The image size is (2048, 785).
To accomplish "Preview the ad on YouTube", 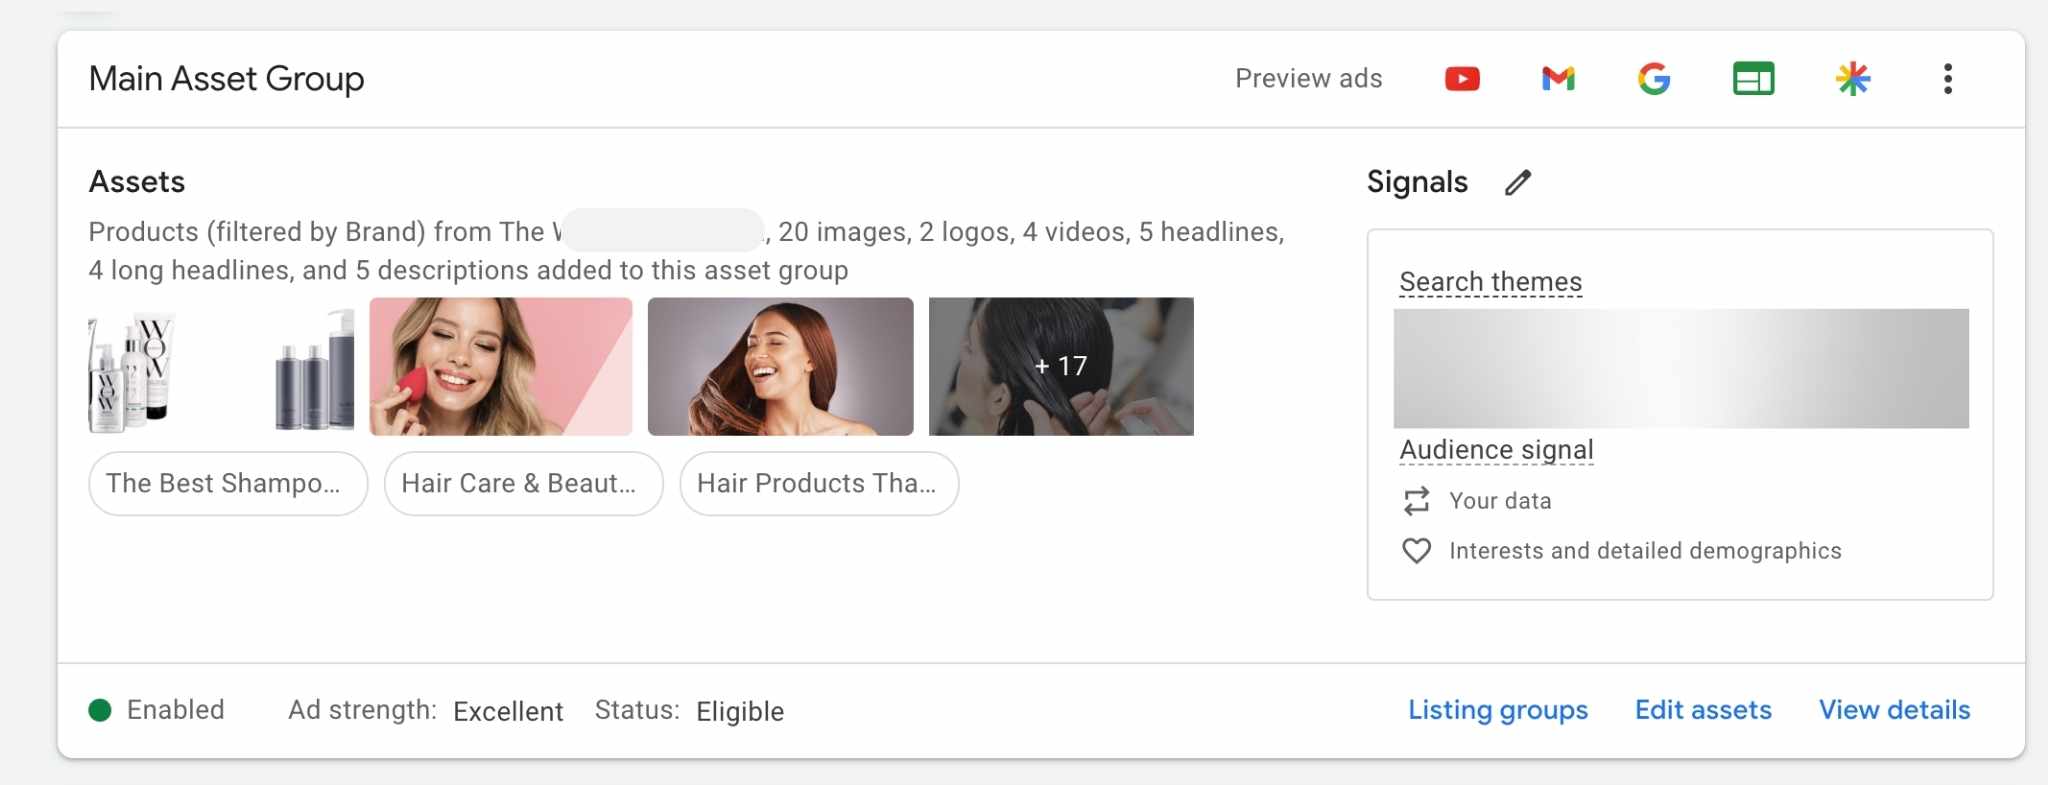I will coord(1462,79).
